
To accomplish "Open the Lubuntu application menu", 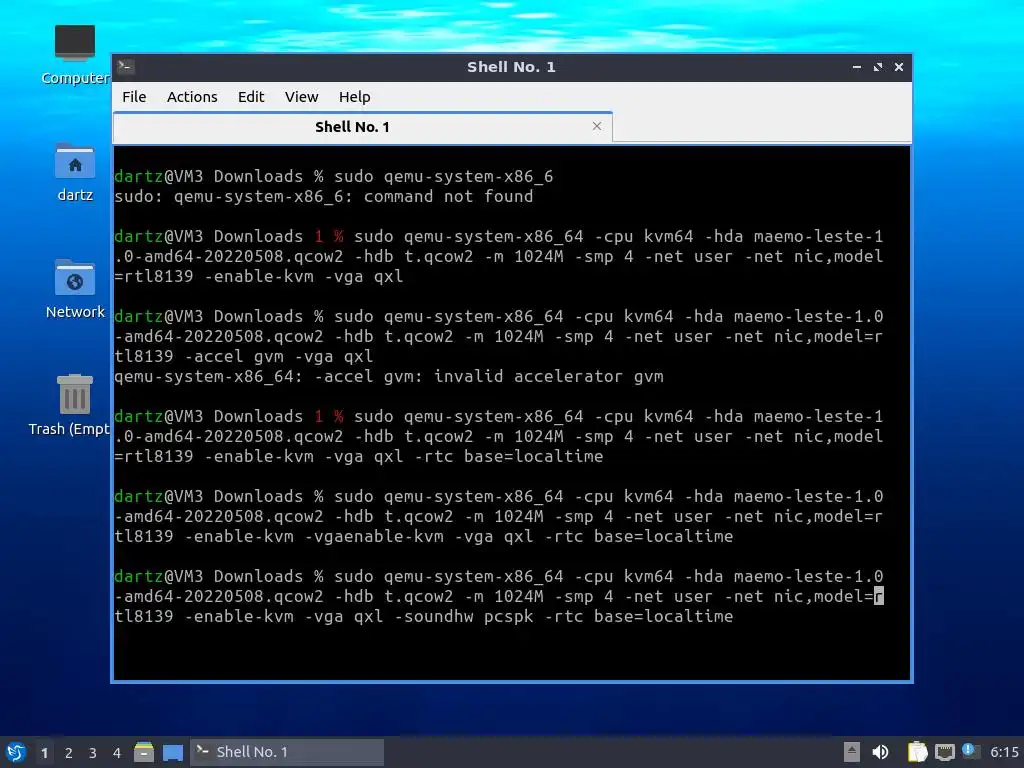I will click(x=16, y=752).
